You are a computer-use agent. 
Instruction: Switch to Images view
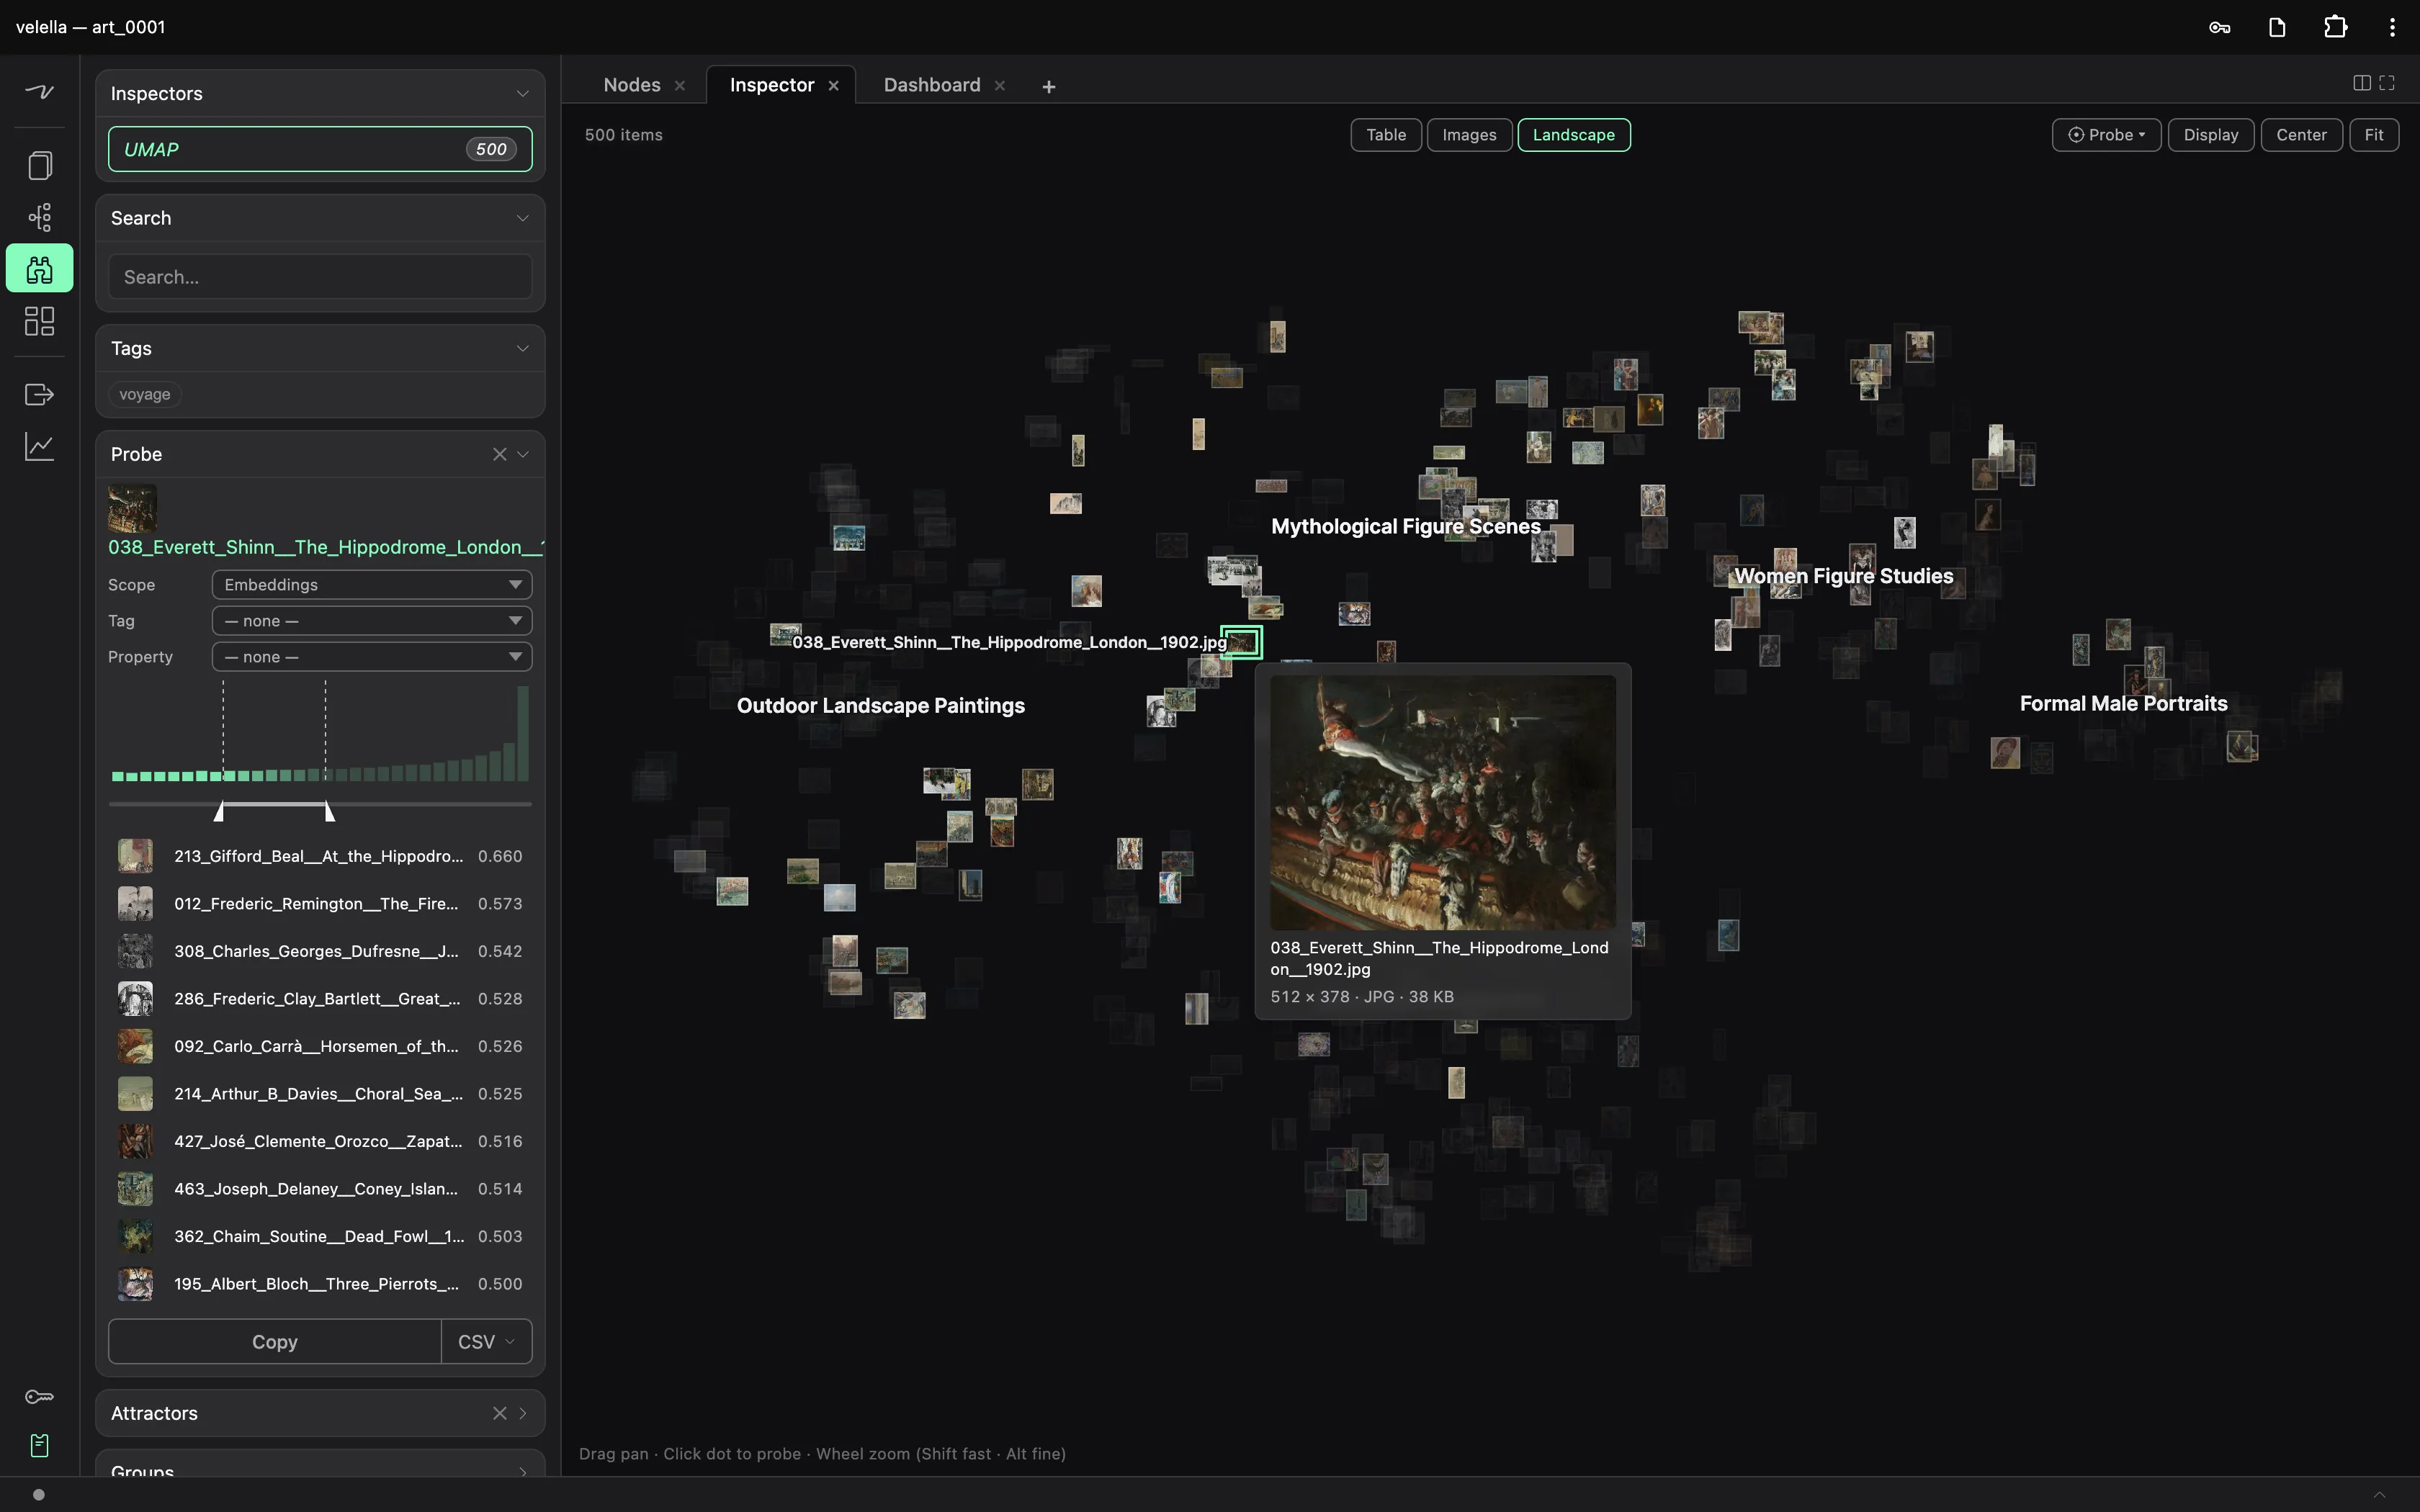tap(1469, 135)
